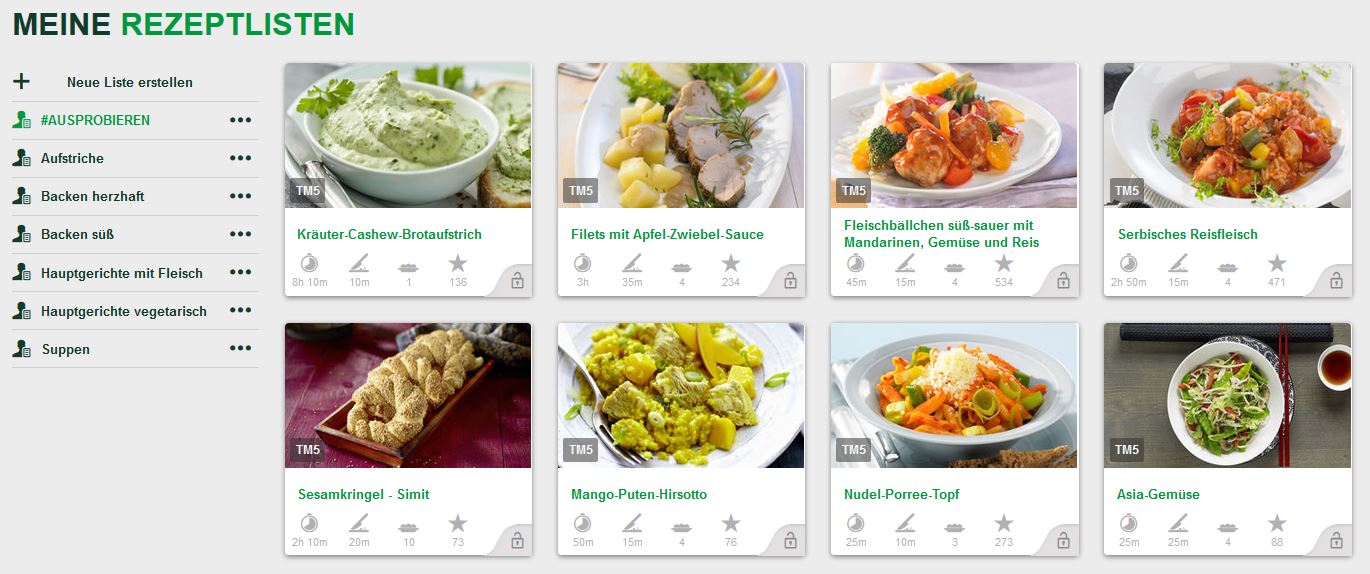The image size is (1370, 574).
Task: Click lock icon on Filets mit Apfel-Zwiebel-Sauce card
Action: 790,281
